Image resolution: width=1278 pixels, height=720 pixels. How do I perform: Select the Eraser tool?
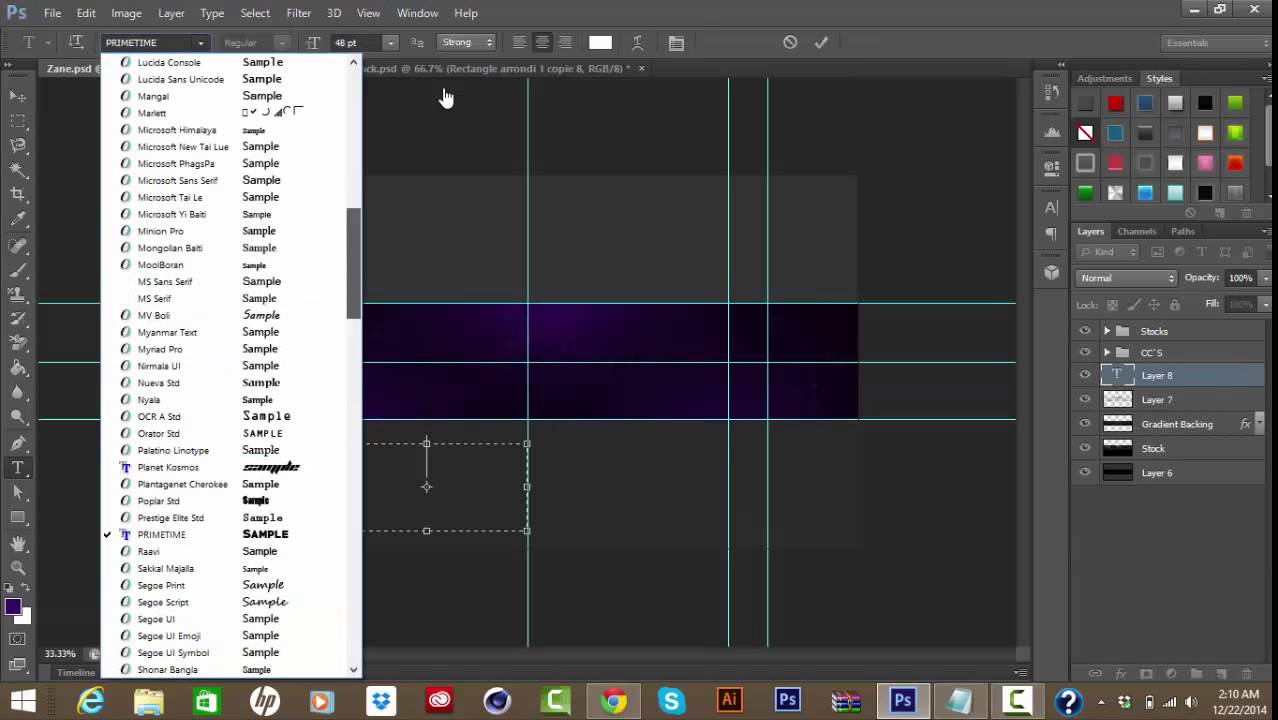coord(18,343)
